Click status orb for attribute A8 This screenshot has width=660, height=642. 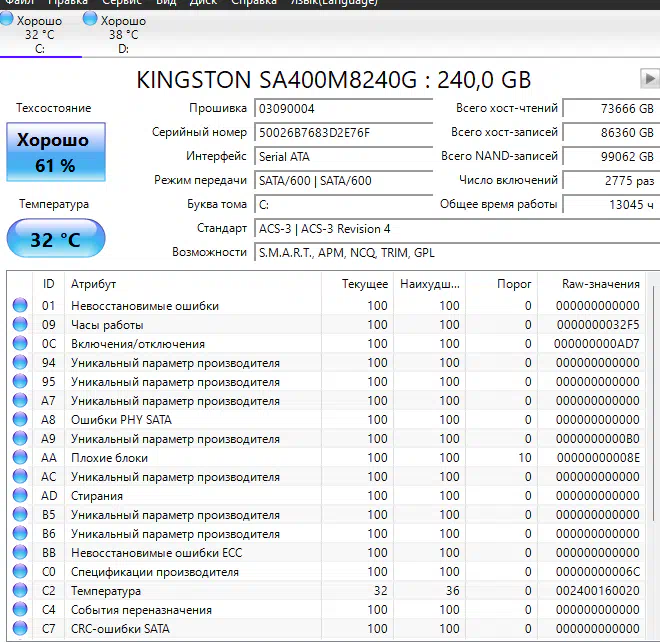[20, 419]
